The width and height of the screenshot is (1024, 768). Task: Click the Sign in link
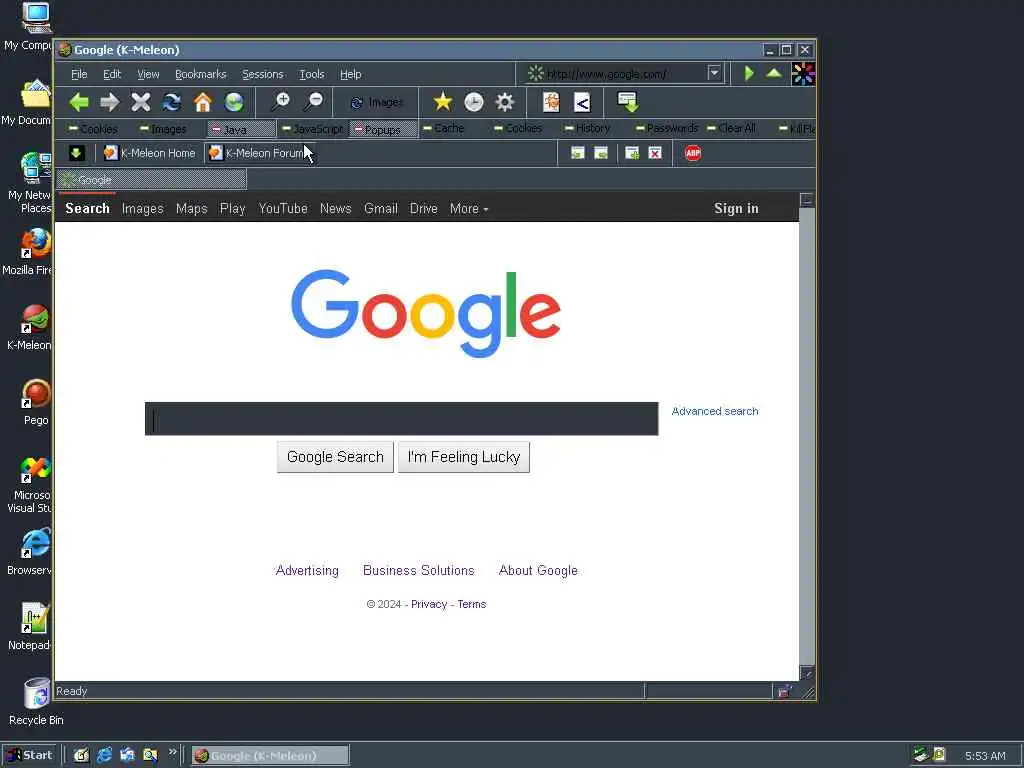pyautogui.click(x=736, y=208)
